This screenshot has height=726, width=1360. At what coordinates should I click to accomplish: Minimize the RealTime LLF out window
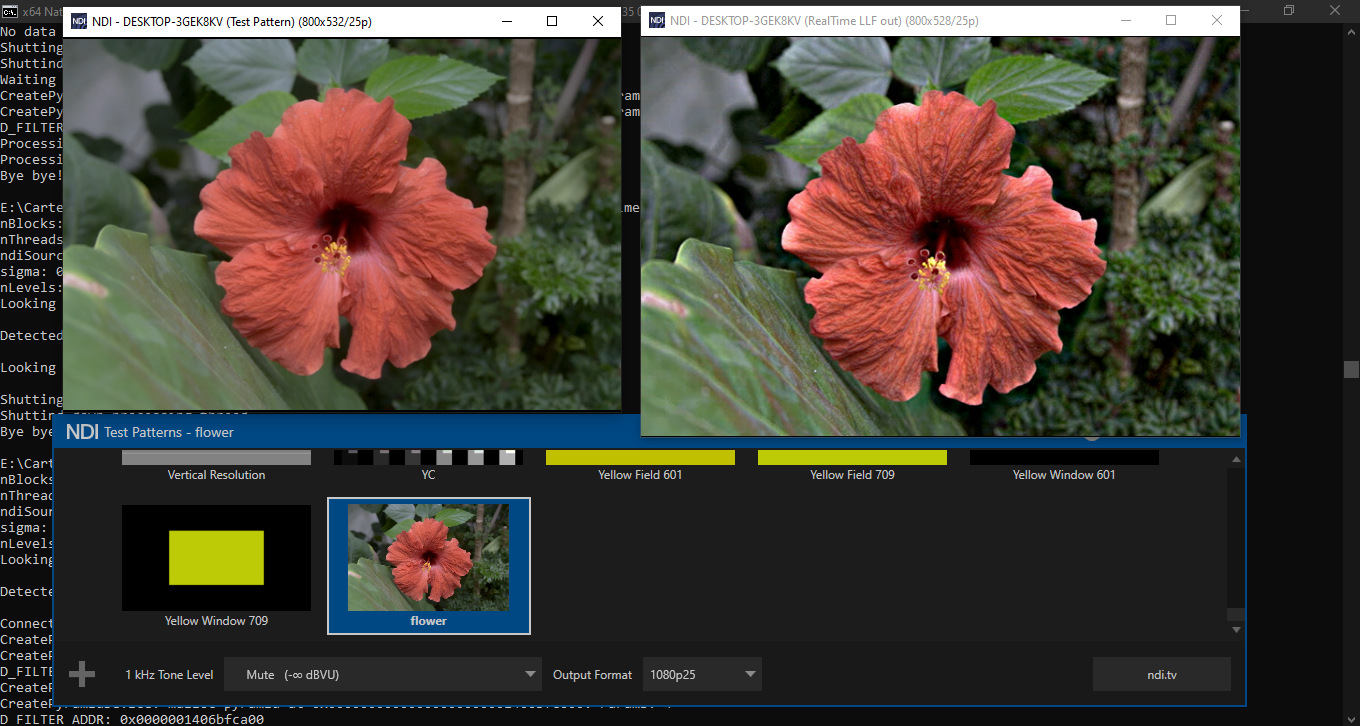pos(1125,20)
